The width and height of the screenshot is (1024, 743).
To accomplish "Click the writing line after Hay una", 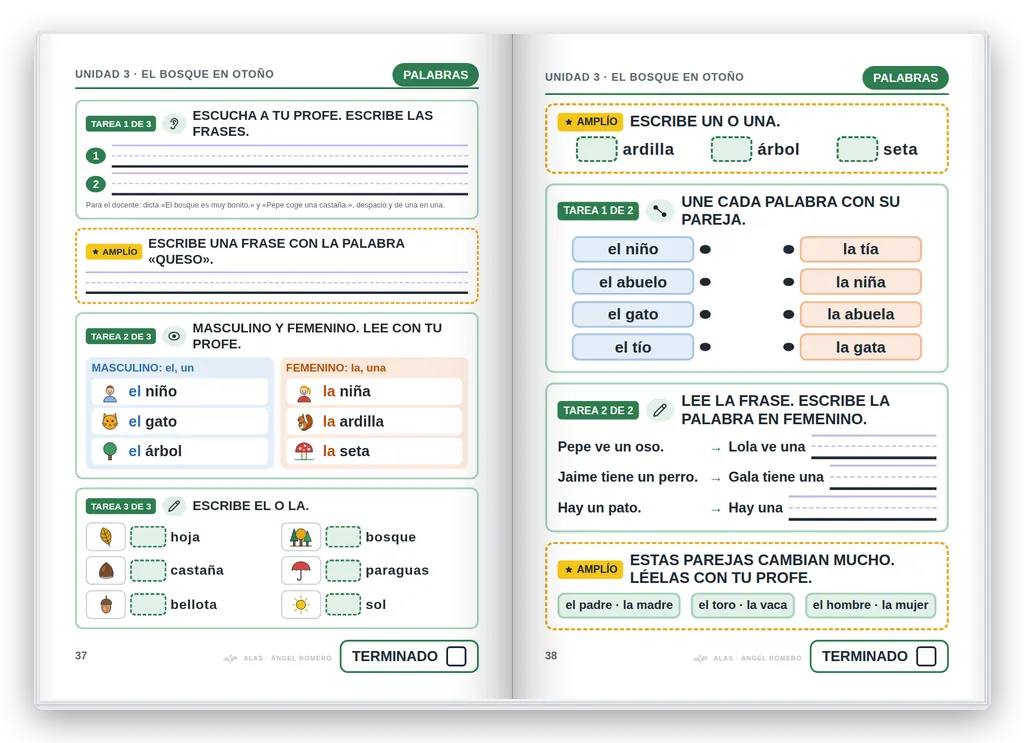I will pyautogui.click(x=862, y=507).
